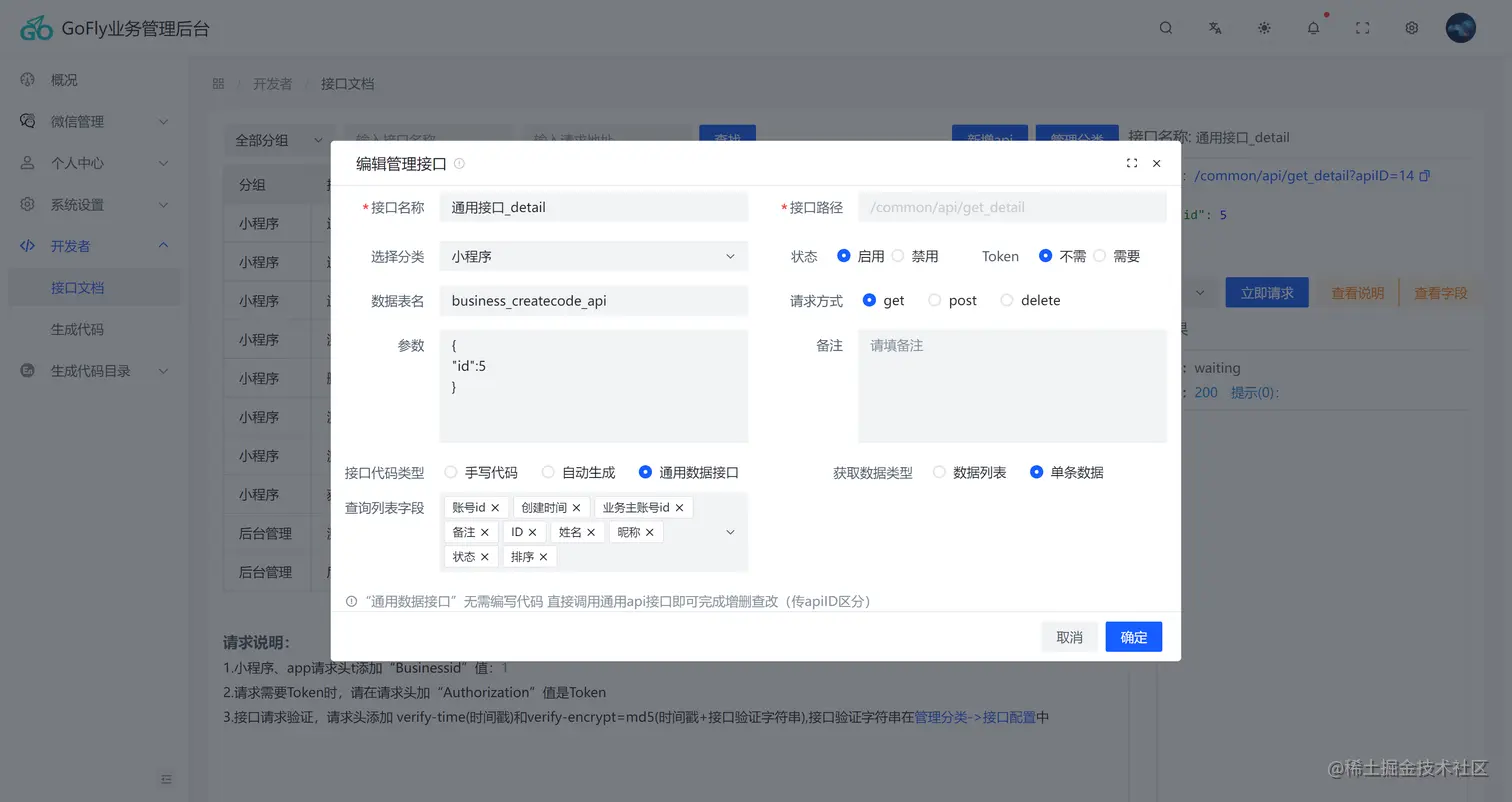This screenshot has height=802, width=1512.
Task: Open the 选择分类 dropdown showing 小程序
Action: coord(593,256)
